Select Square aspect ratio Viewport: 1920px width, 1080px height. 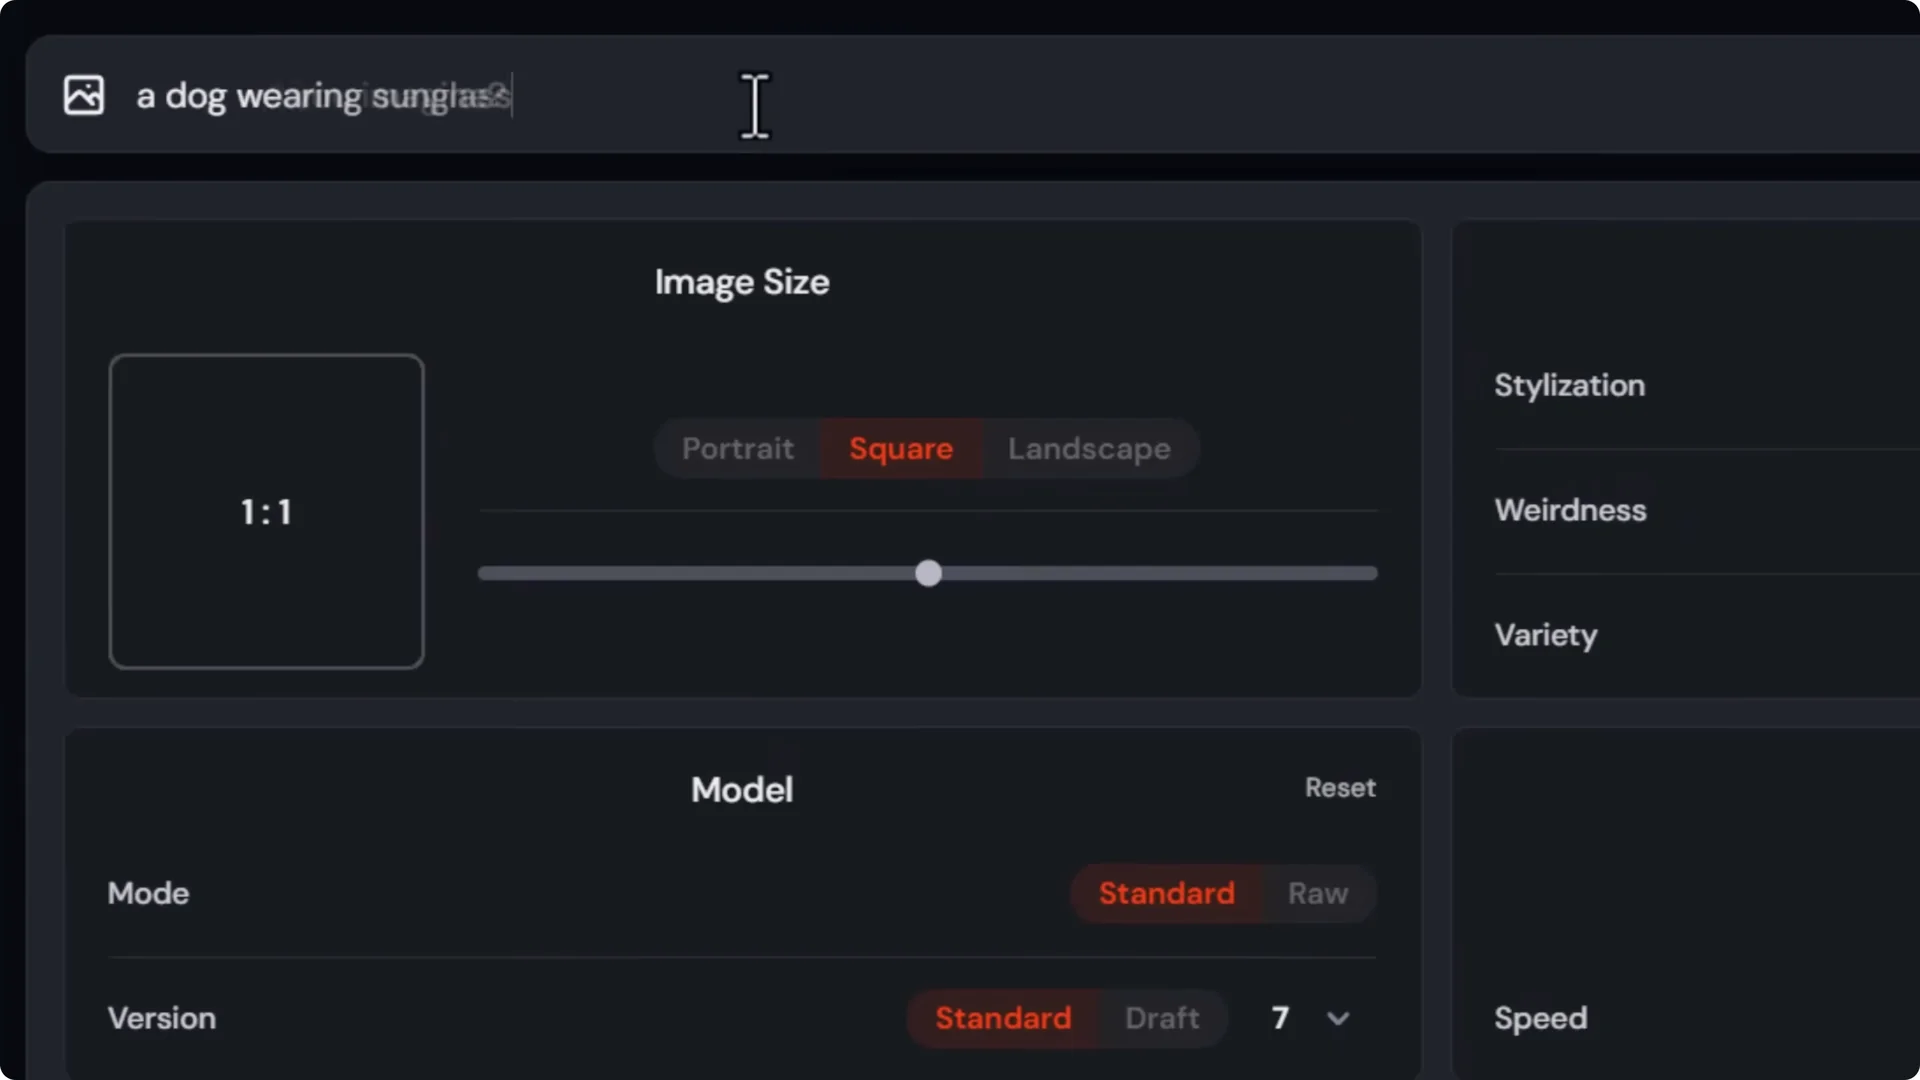pyautogui.click(x=900, y=449)
